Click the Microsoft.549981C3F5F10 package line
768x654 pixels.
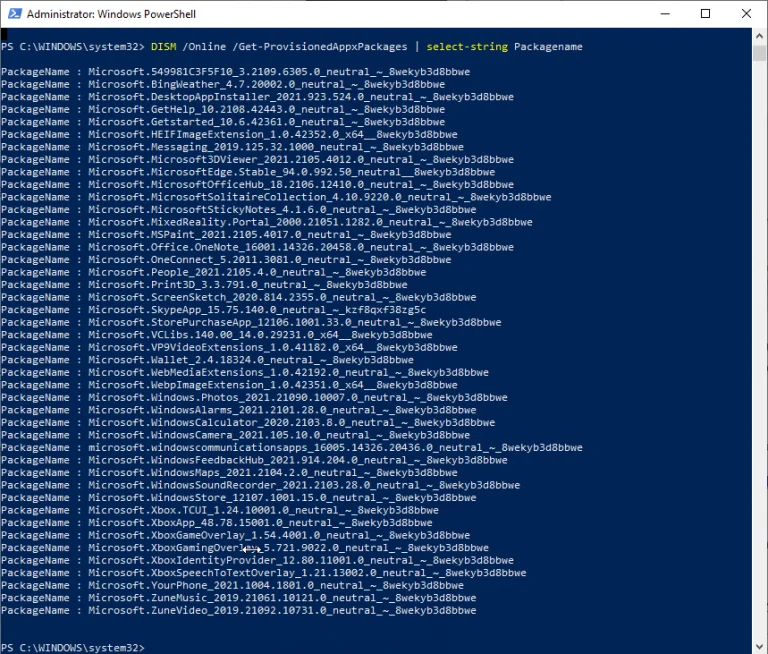pos(235,72)
